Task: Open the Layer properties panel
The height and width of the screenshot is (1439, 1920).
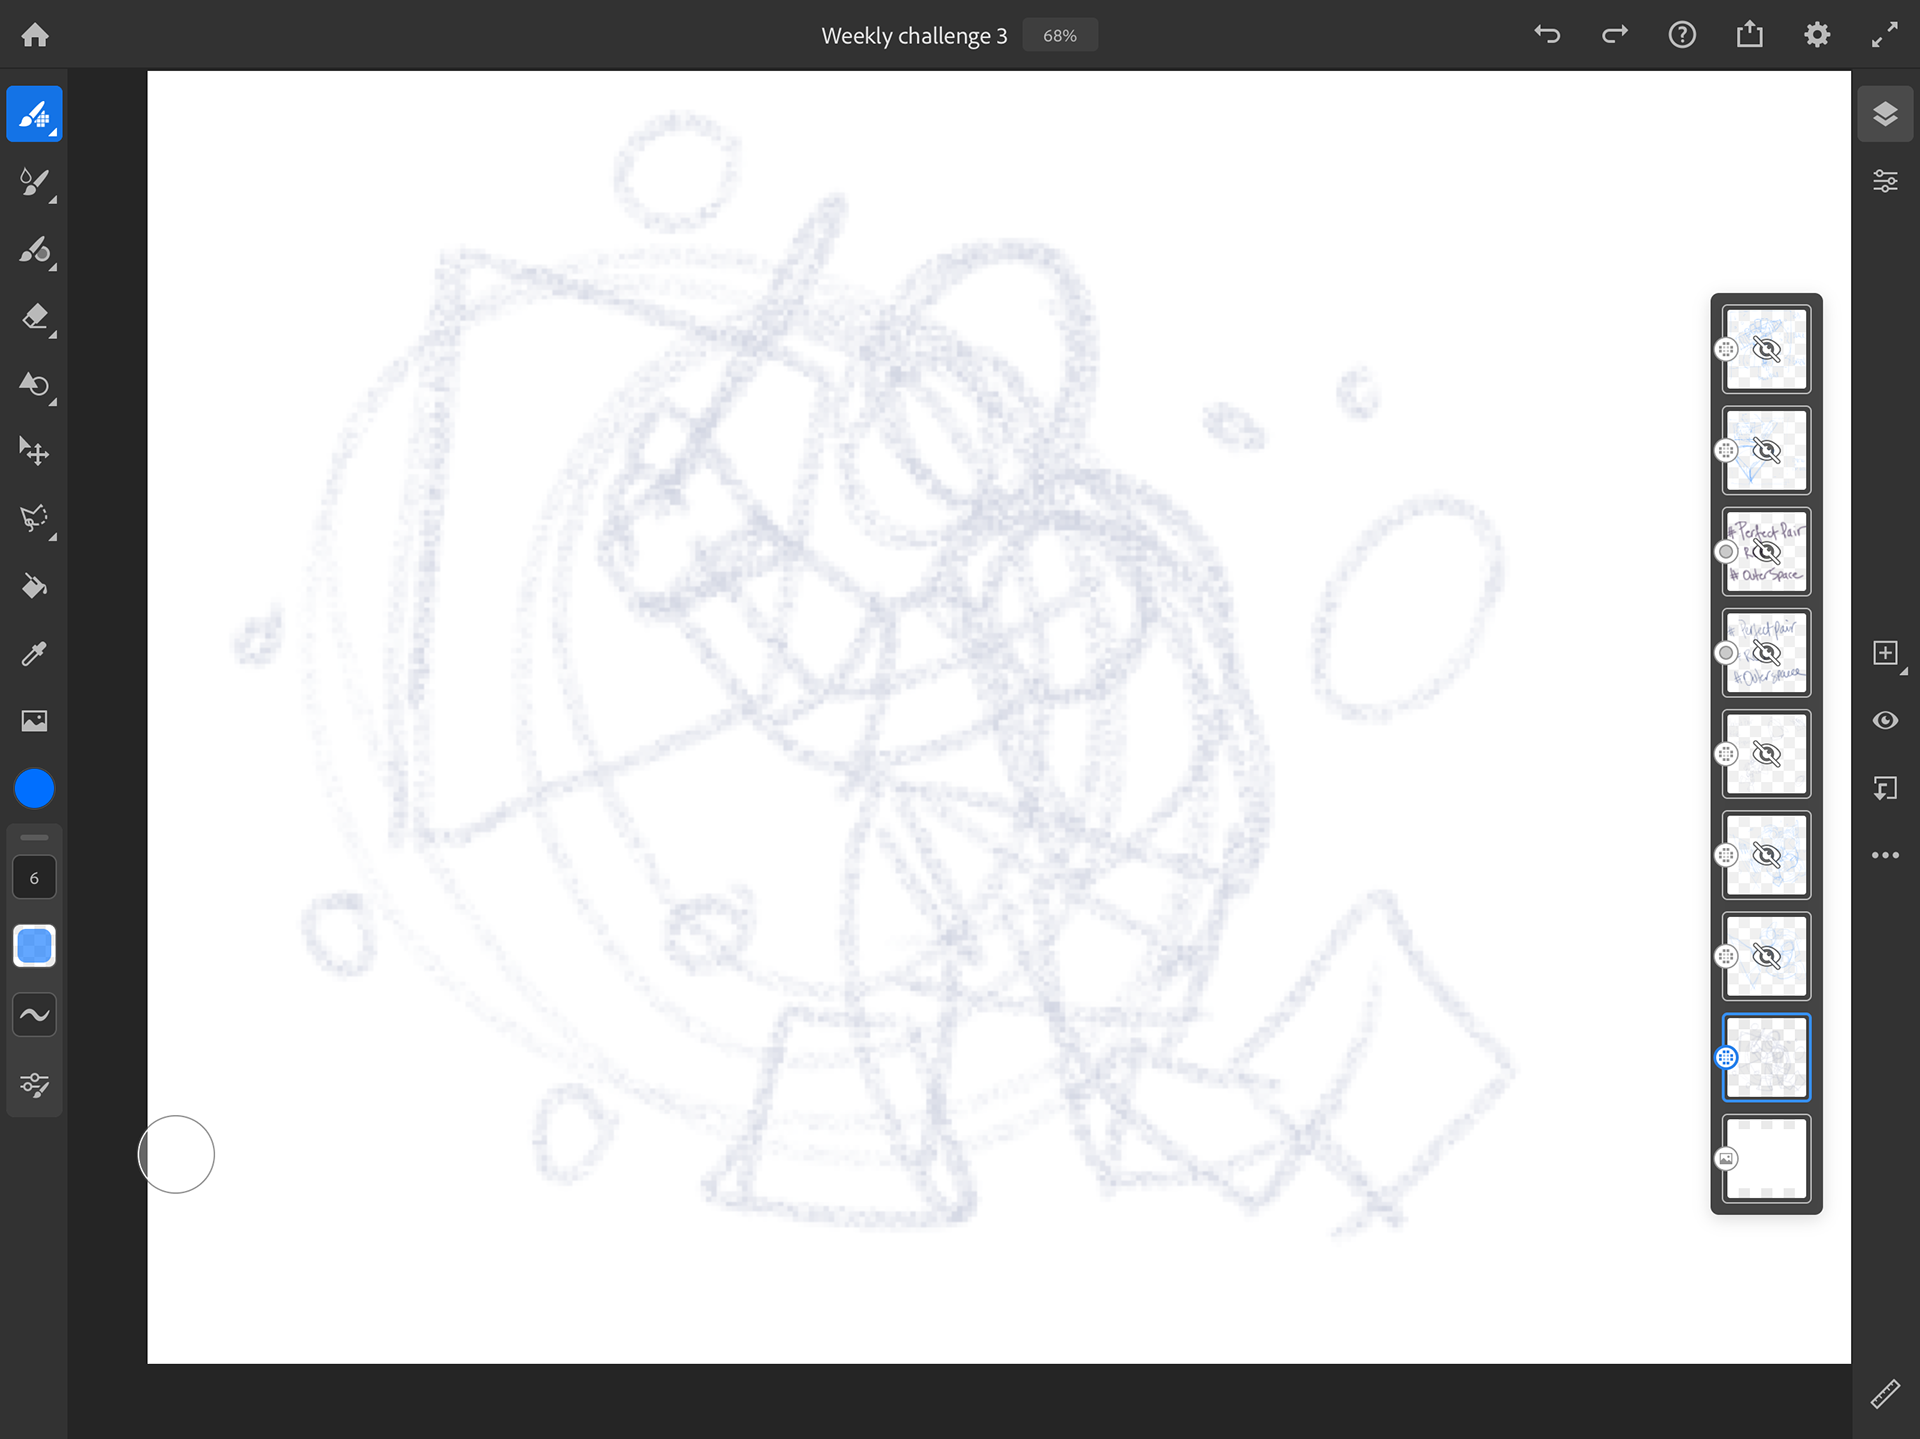Action: [1885, 181]
